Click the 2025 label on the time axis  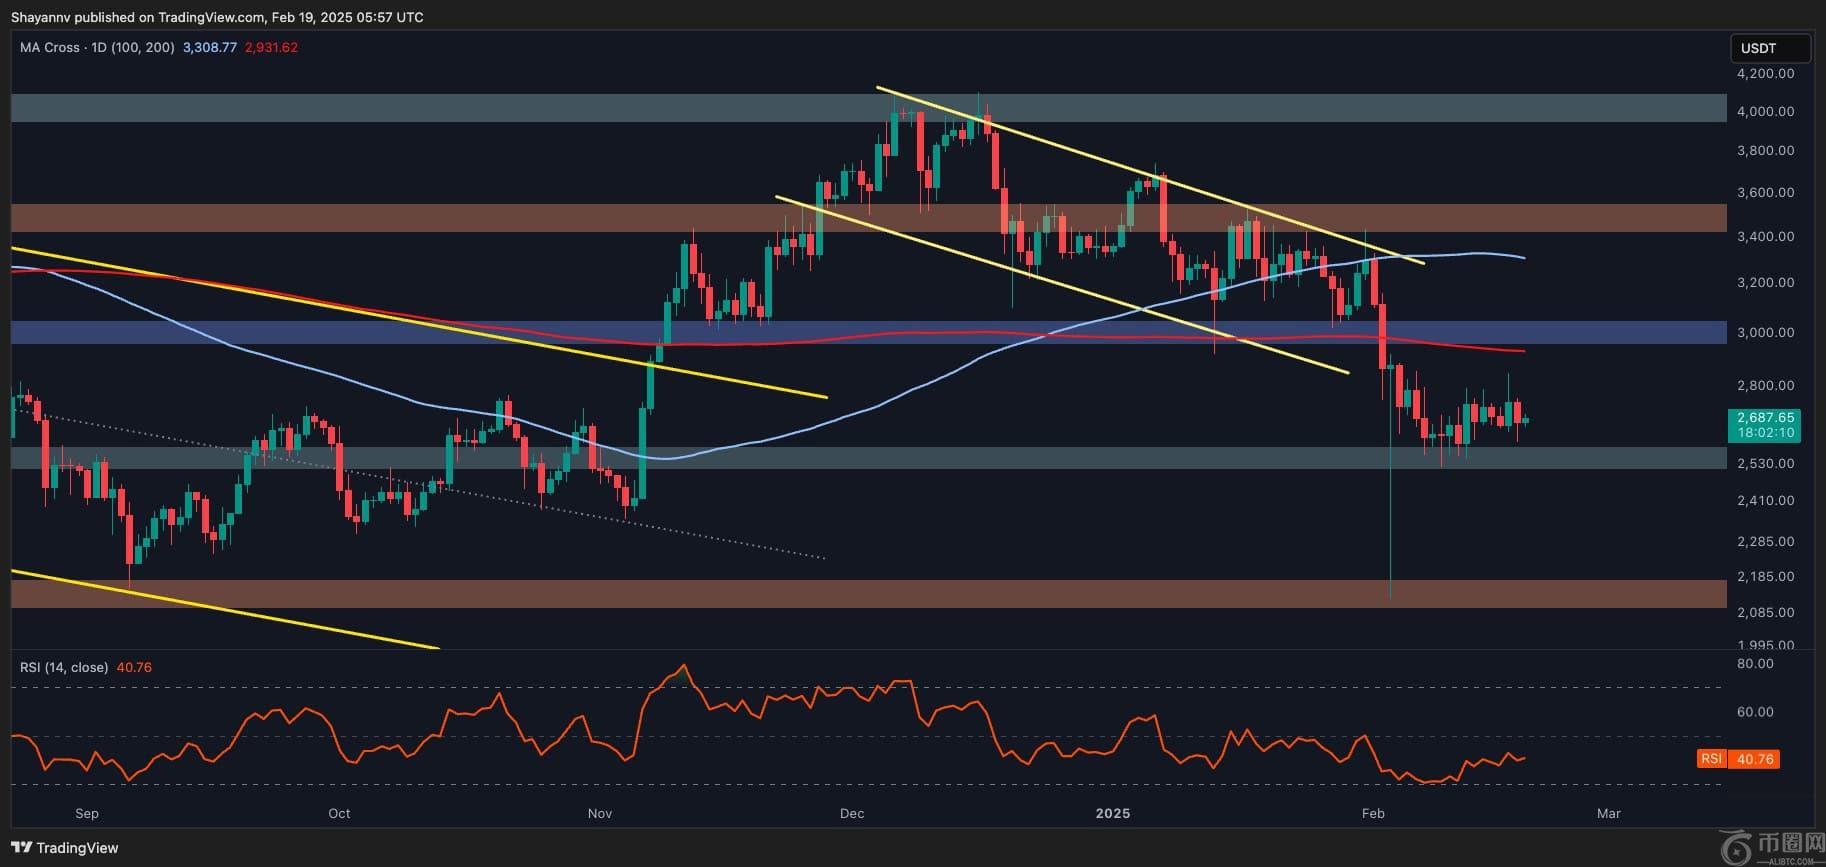pos(1112,813)
